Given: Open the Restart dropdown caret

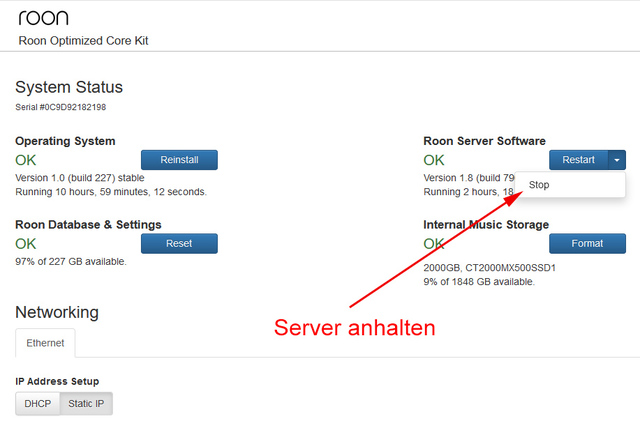Looking at the screenshot, I should pos(617,160).
